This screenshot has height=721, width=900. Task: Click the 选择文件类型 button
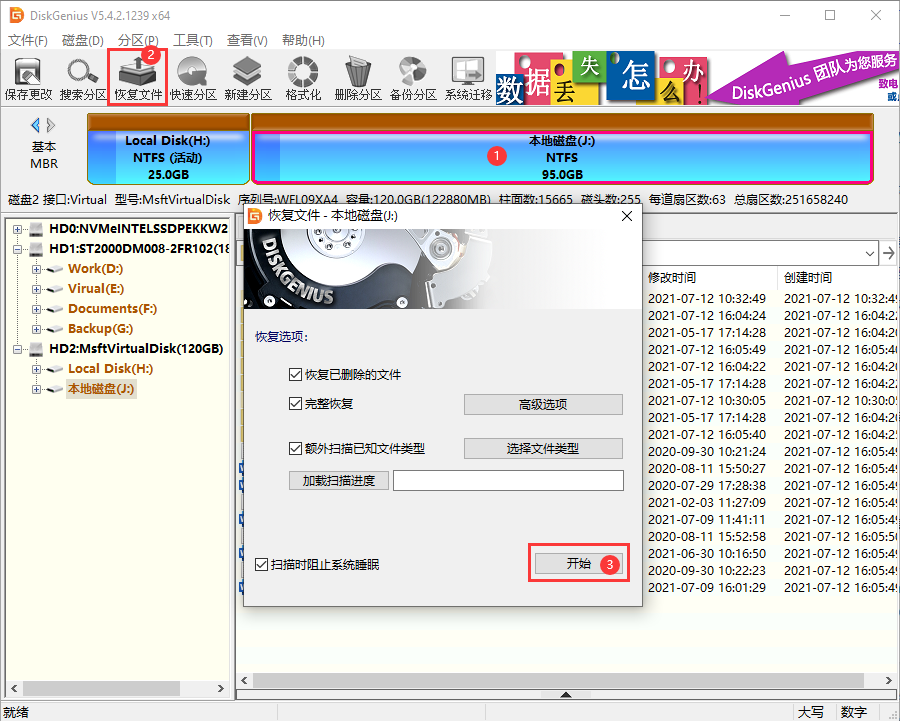tap(543, 448)
